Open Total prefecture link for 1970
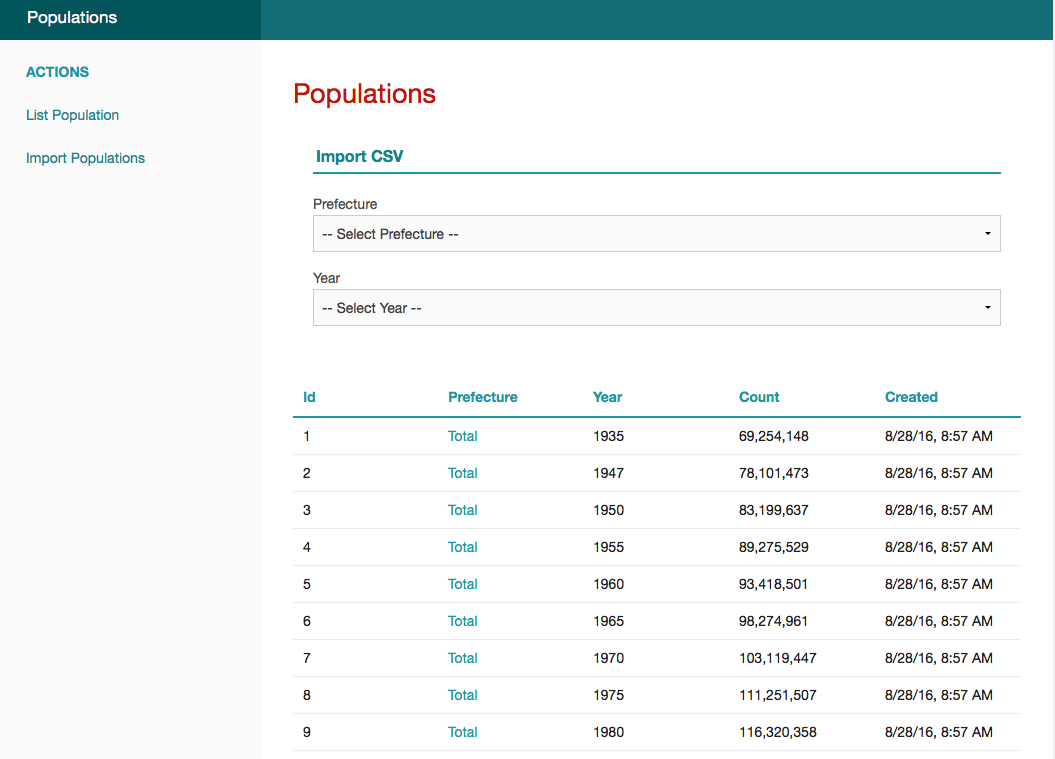This screenshot has width=1055, height=759. click(x=463, y=658)
